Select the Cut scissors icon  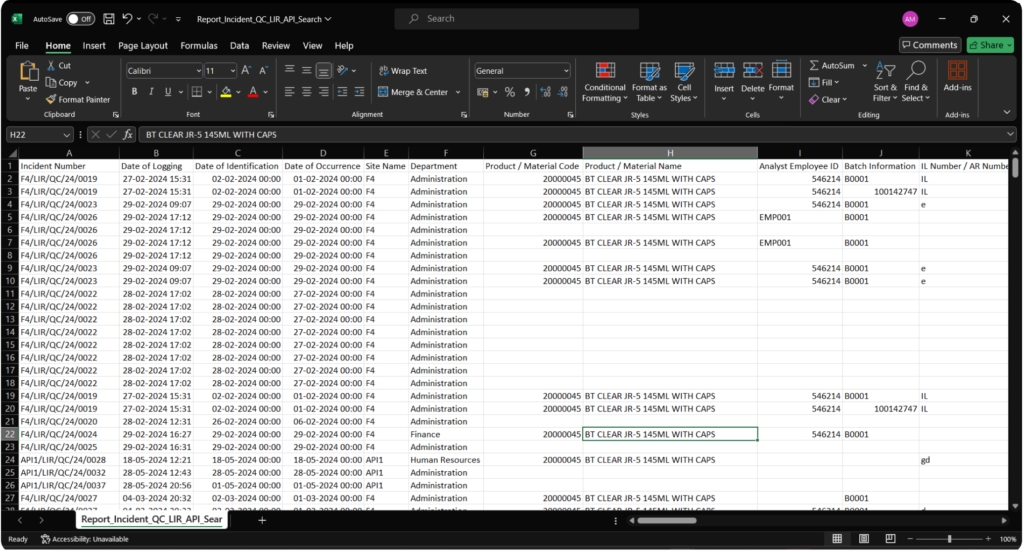click(51, 65)
